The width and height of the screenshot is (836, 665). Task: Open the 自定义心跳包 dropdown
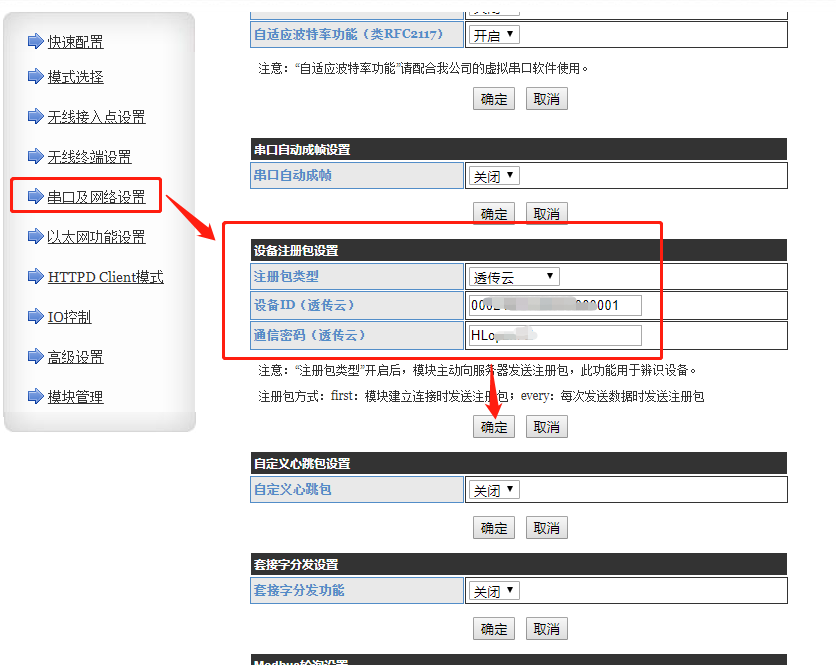coord(494,490)
